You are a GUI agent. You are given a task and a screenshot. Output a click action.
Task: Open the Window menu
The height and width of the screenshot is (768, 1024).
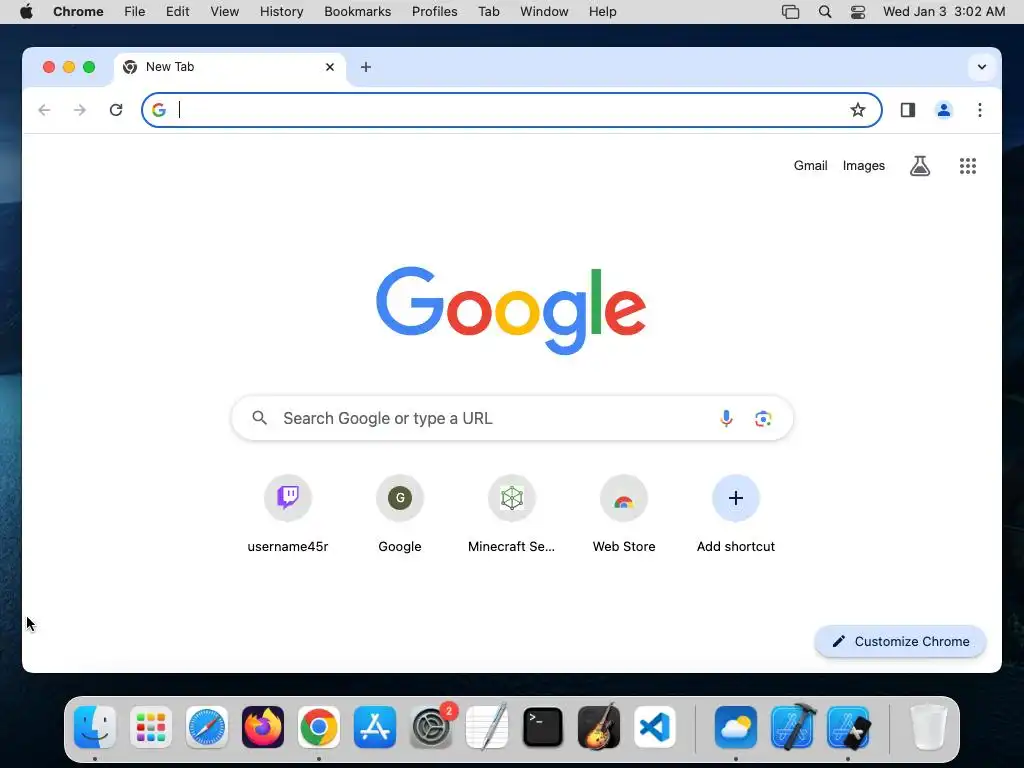click(544, 12)
